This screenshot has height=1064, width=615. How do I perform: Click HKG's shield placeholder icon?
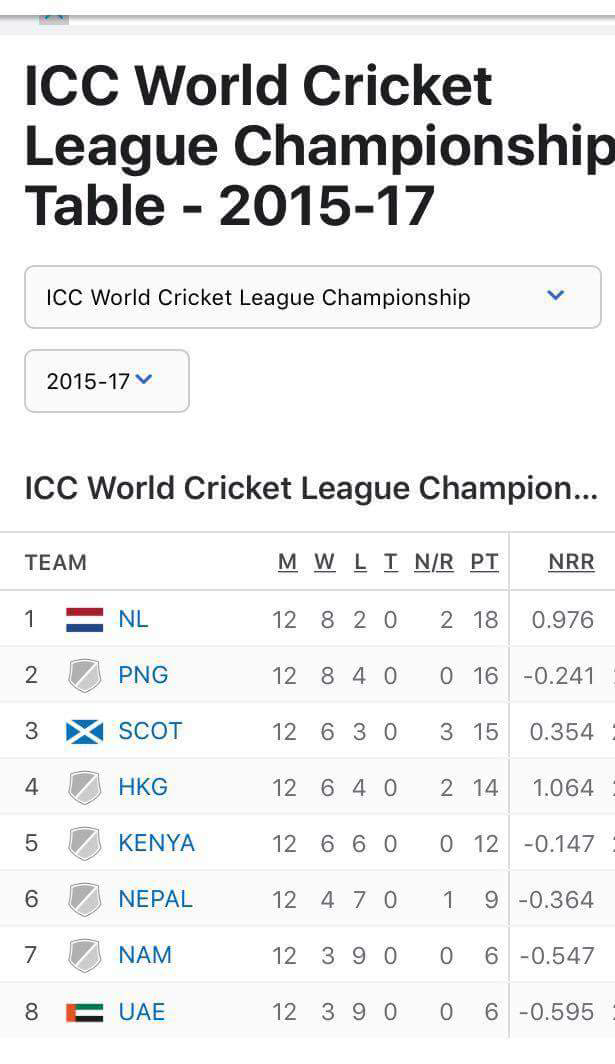[84, 788]
